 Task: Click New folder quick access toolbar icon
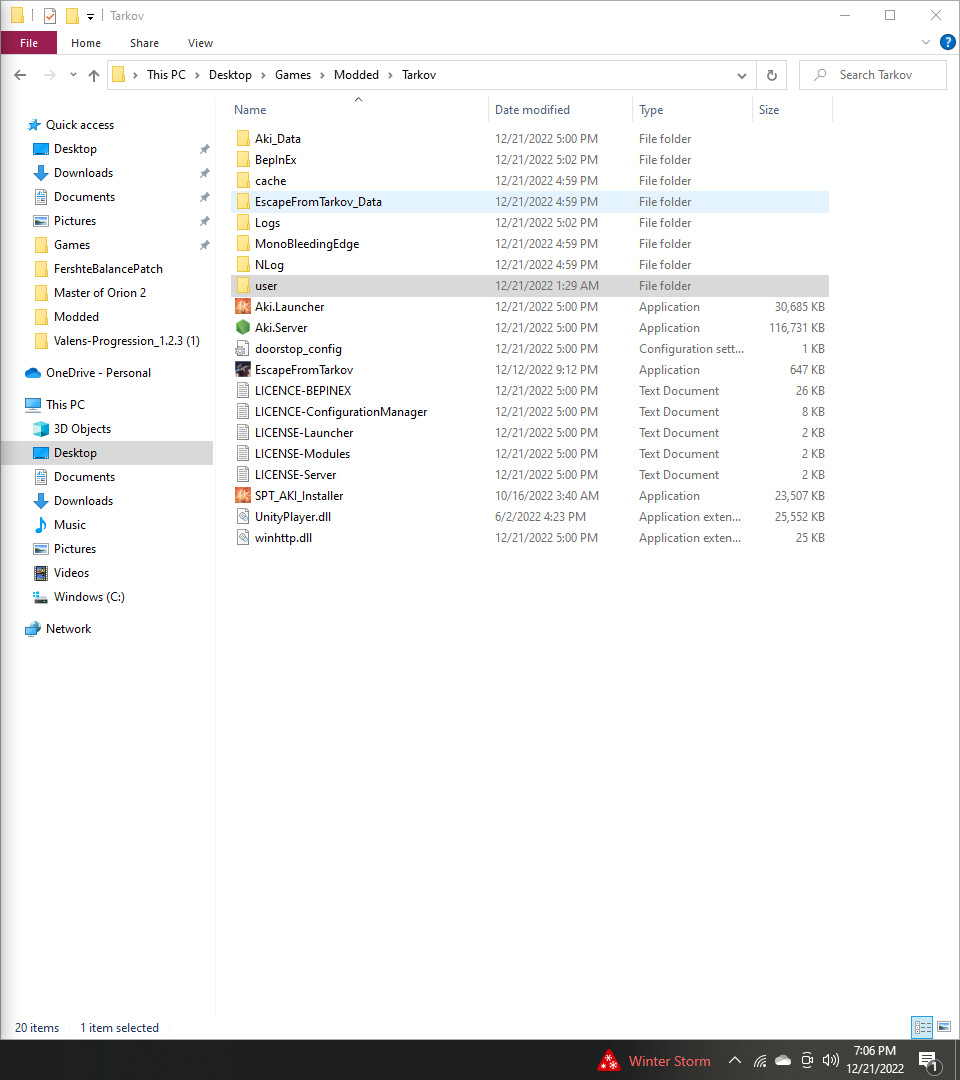click(x=72, y=15)
